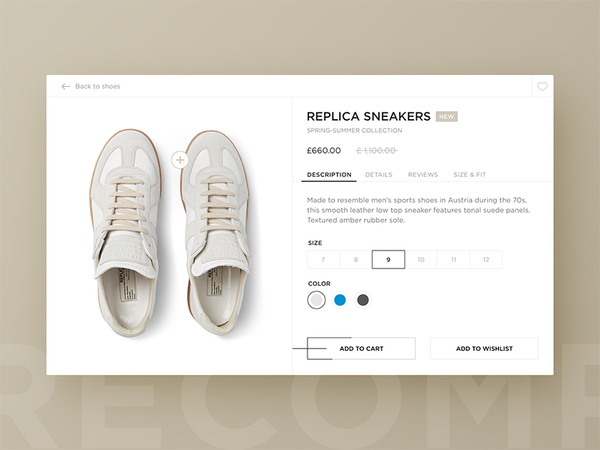
Task: Choose the blue color swatch
Action: click(340, 300)
